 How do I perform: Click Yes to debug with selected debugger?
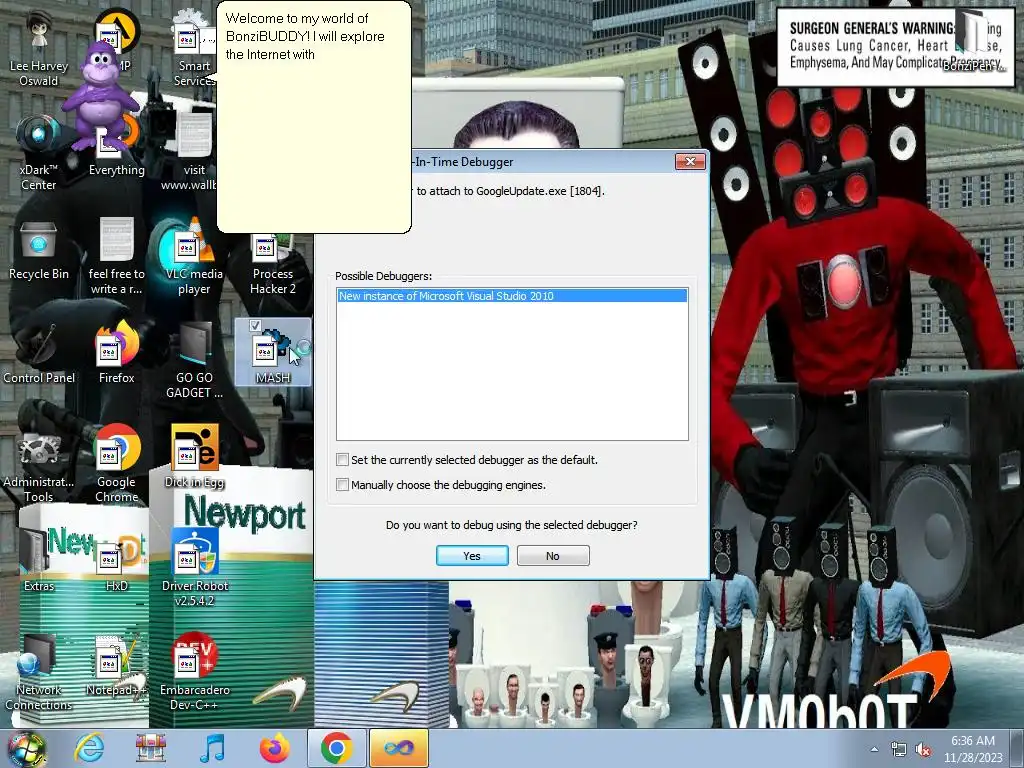point(472,556)
